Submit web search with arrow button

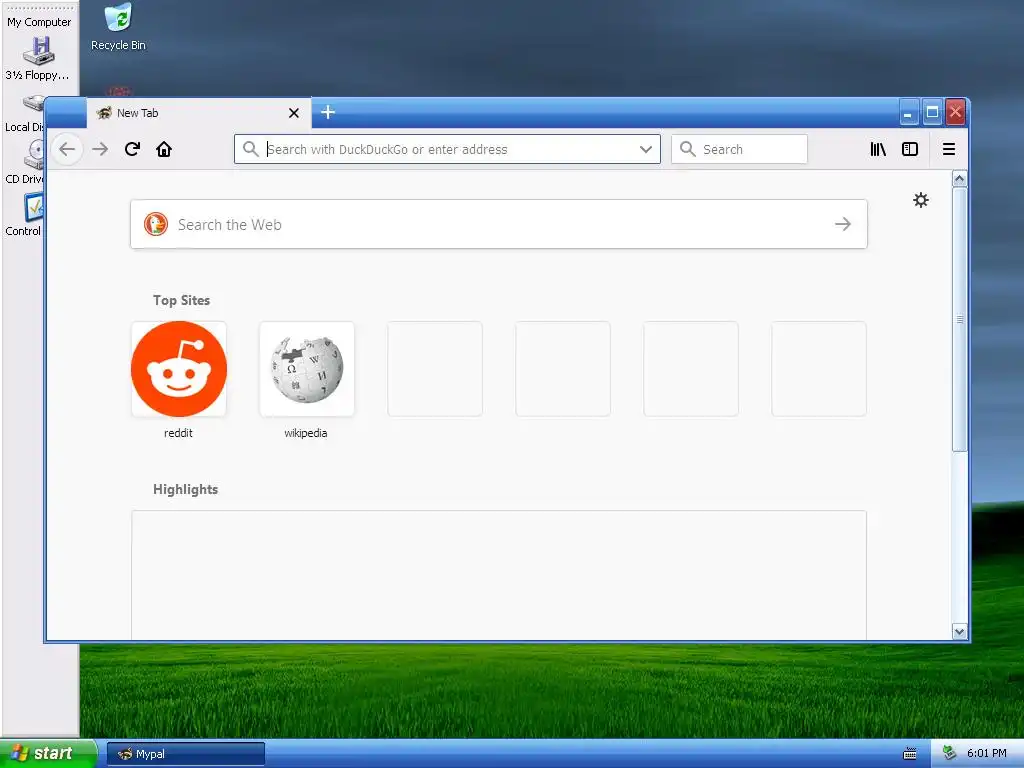[843, 224]
